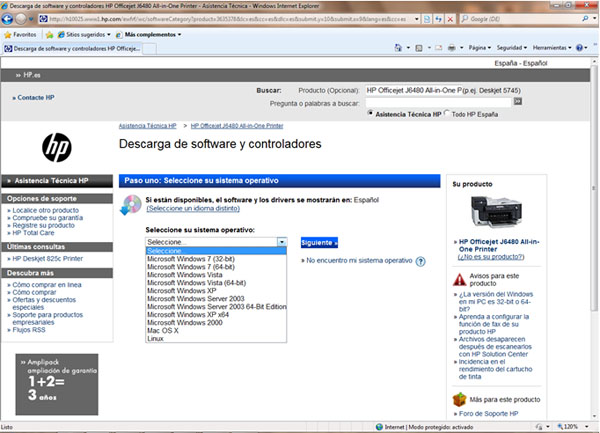Click the Producto (Opcional) input field
The width and height of the screenshot is (600, 433).
pos(413,90)
